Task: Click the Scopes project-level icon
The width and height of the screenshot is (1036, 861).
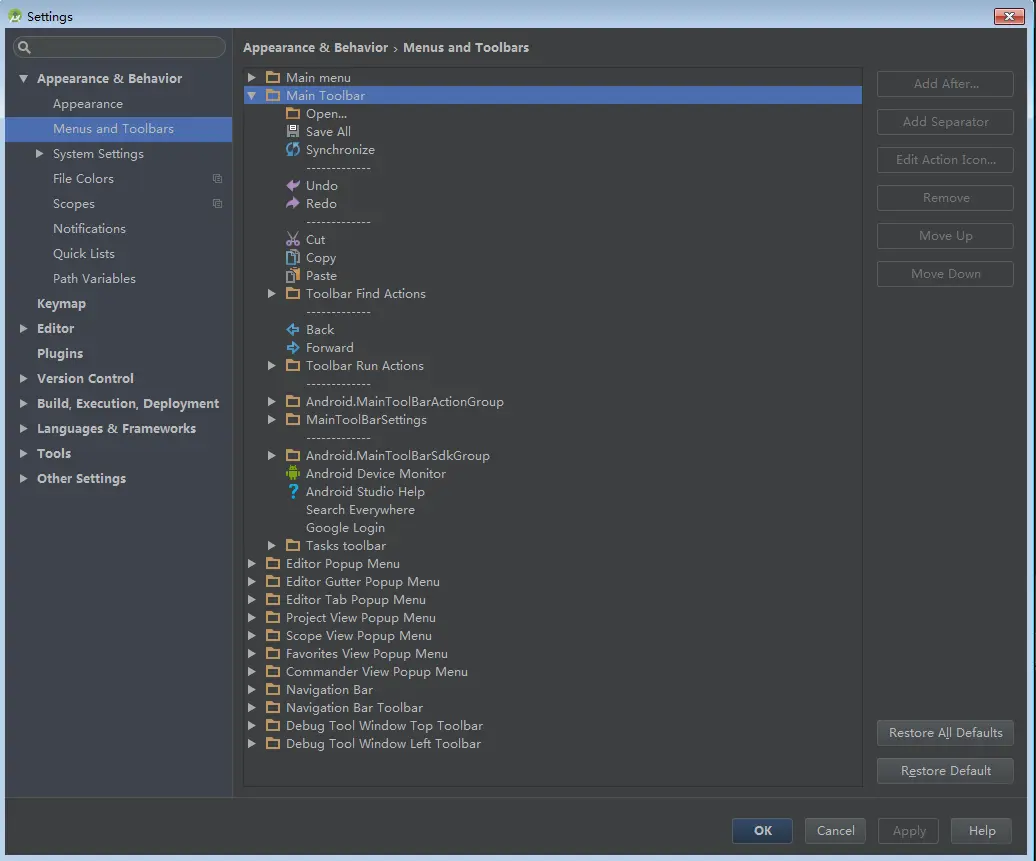Action: click(x=217, y=204)
